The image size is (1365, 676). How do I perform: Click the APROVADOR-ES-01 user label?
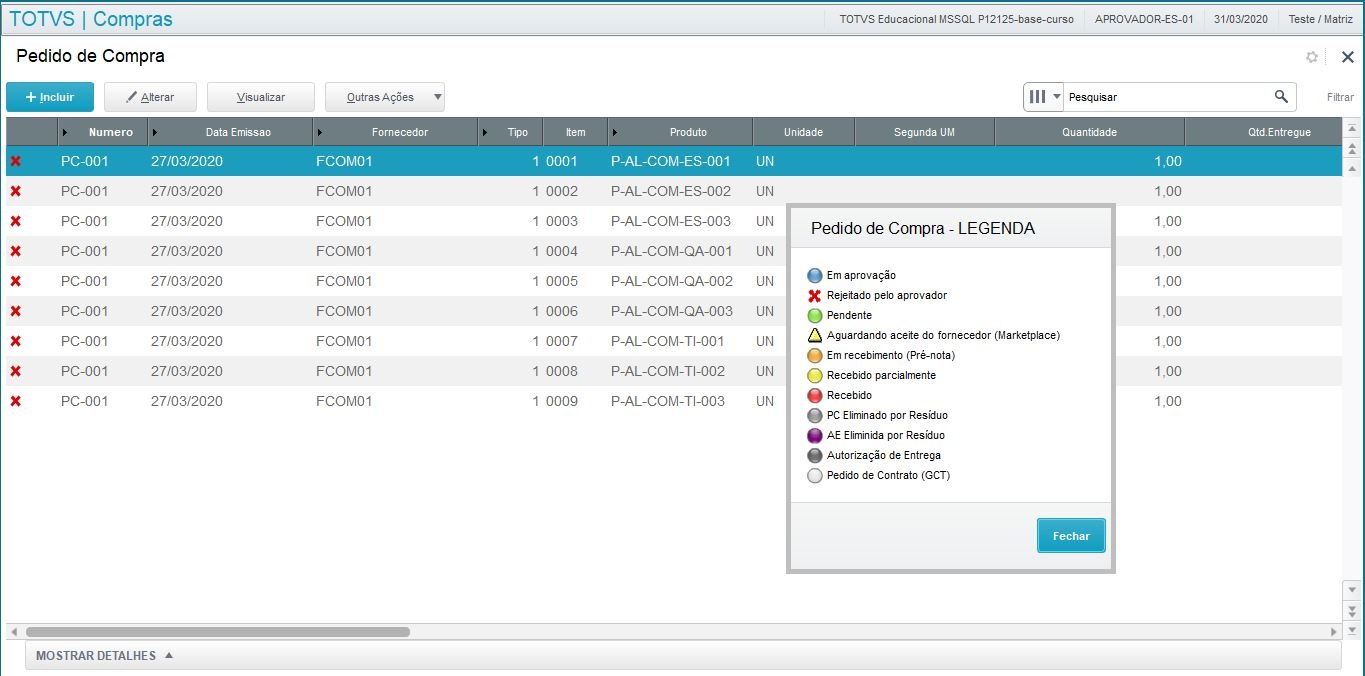point(1144,19)
